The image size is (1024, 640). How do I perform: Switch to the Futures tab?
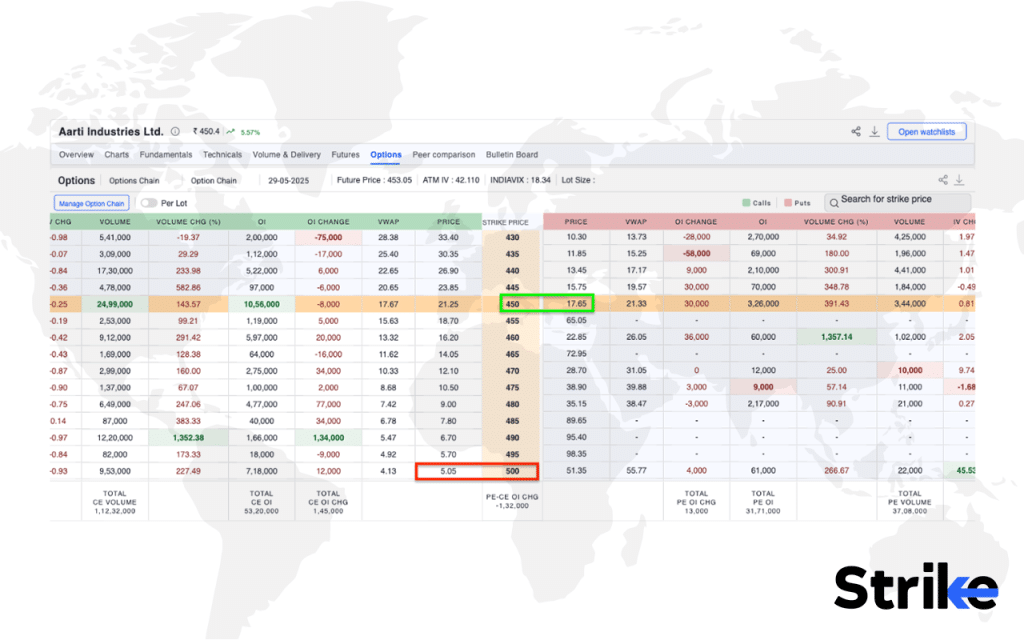345,155
